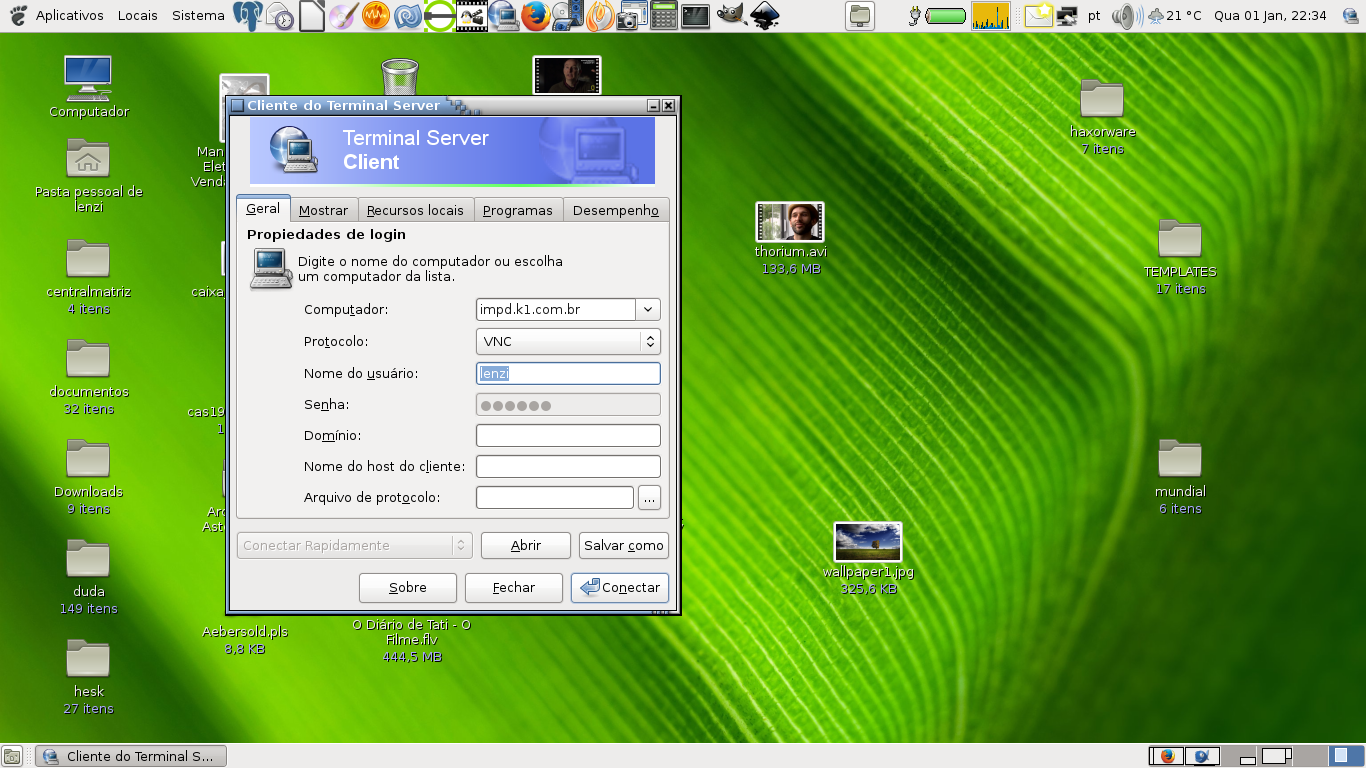Screen dimensions: 1366x768
Task: Open the terminal launcher icon
Action: (695, 16)
